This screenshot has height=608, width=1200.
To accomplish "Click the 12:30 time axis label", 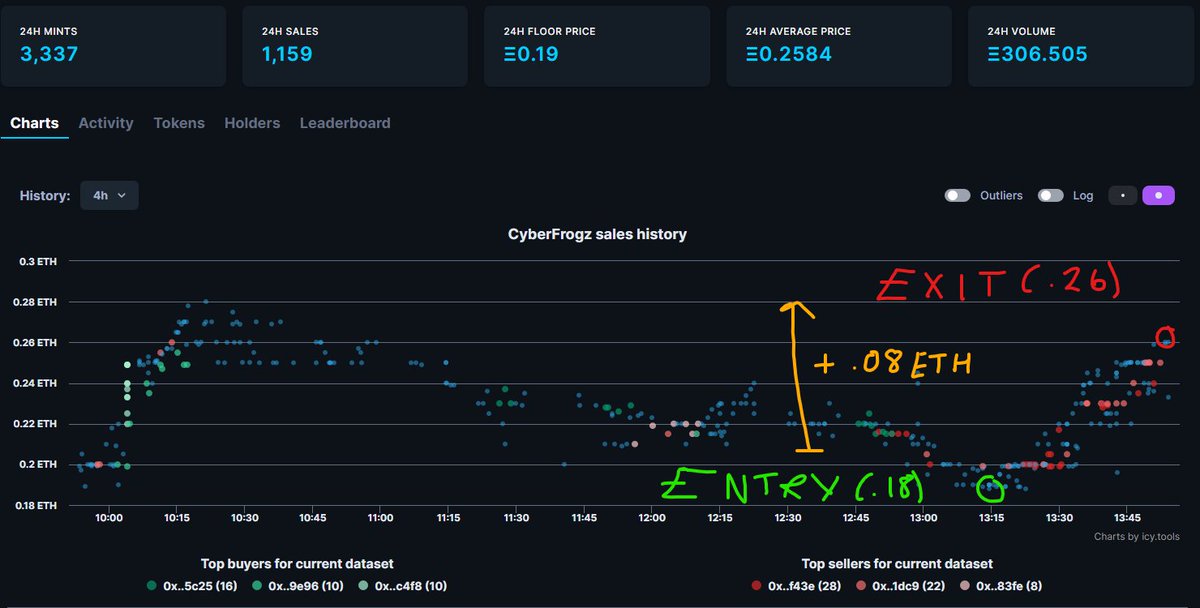I will coord(788,518).
